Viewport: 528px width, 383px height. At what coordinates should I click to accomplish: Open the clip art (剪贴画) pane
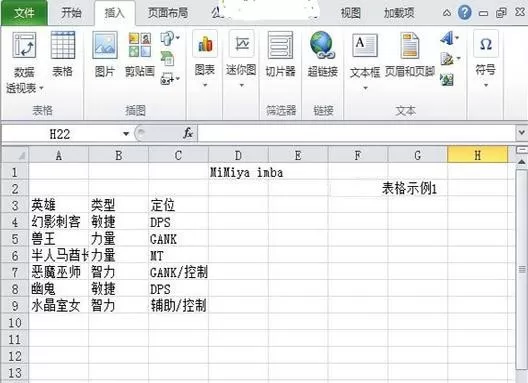[x=140, y=54]
